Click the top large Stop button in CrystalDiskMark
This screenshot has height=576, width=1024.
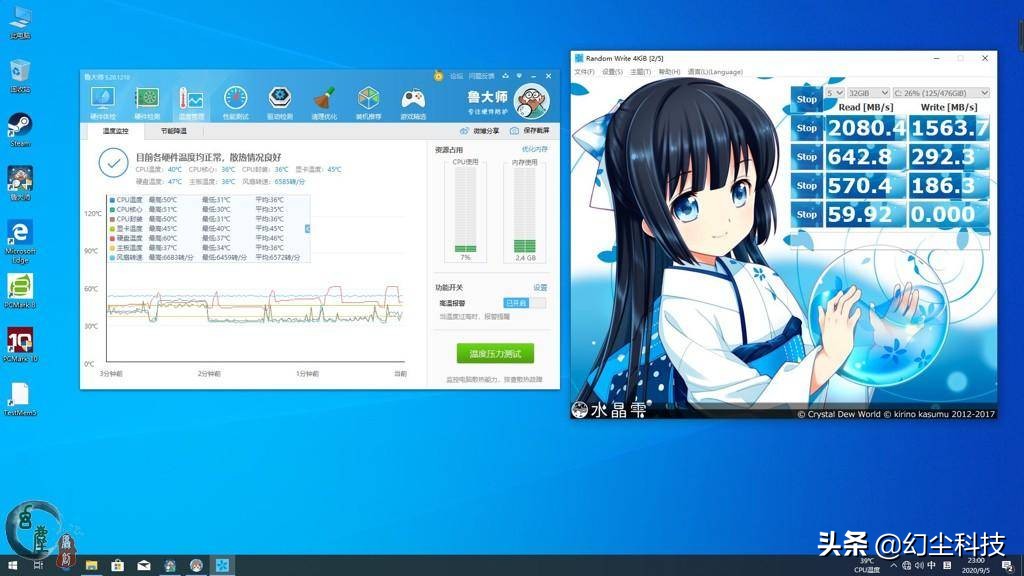click(x=807, y=99)
